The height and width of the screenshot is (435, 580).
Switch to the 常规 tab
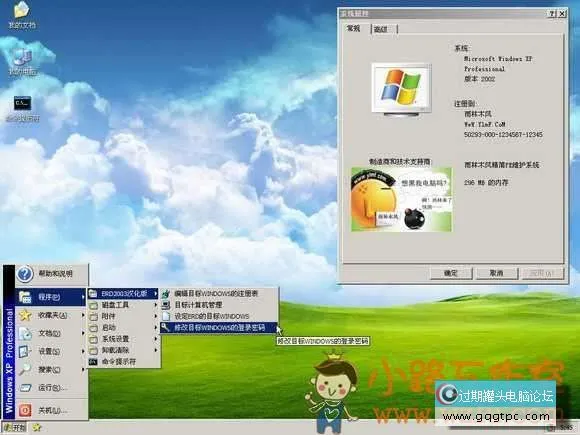(353, 28)
